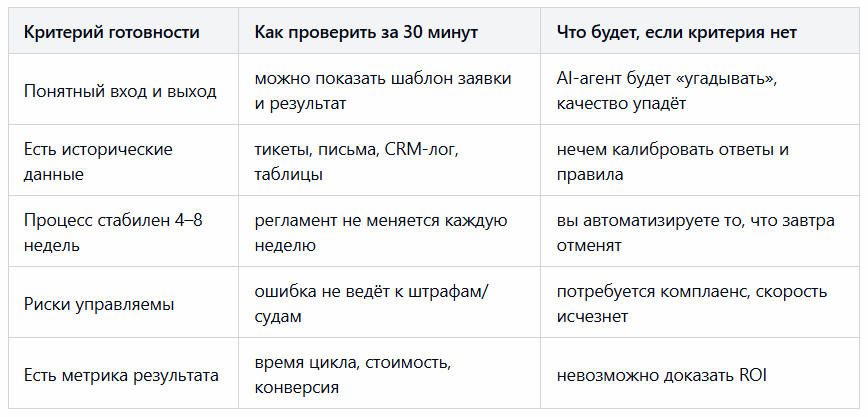
Task: Click the 'Что будет, если критерия нет' header
Action: (x=676, y=33)
